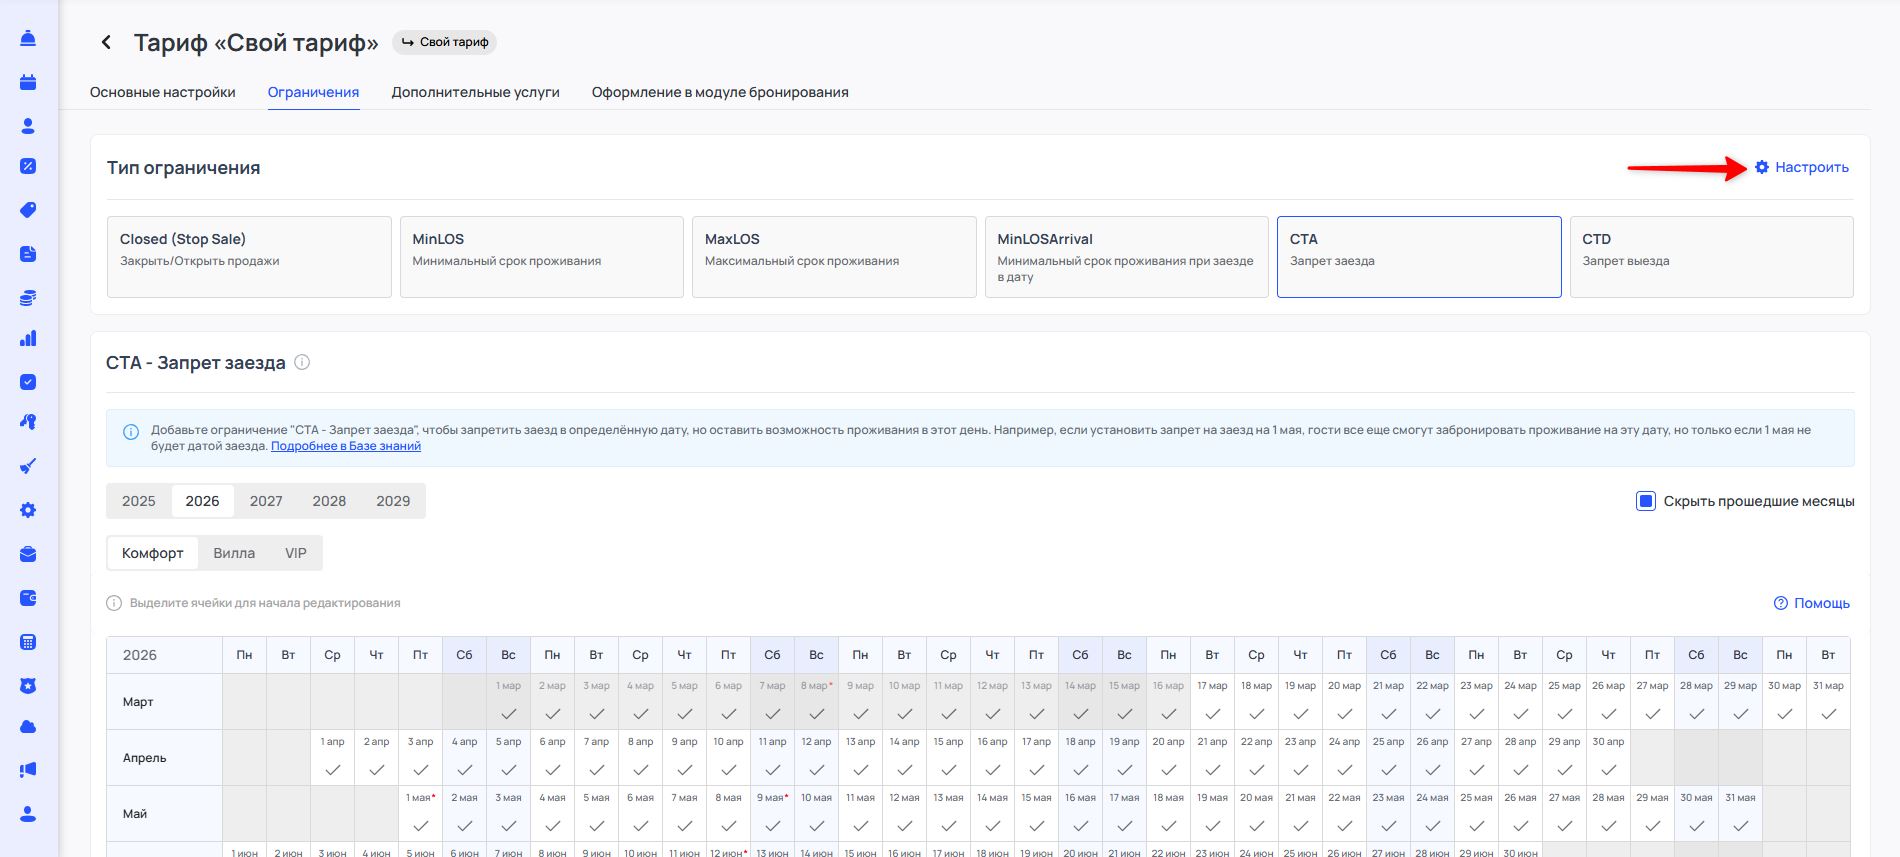Select the Closed (Stop Sale) restriction type
Screen dimensions: 1900x857
pos(249,257)
